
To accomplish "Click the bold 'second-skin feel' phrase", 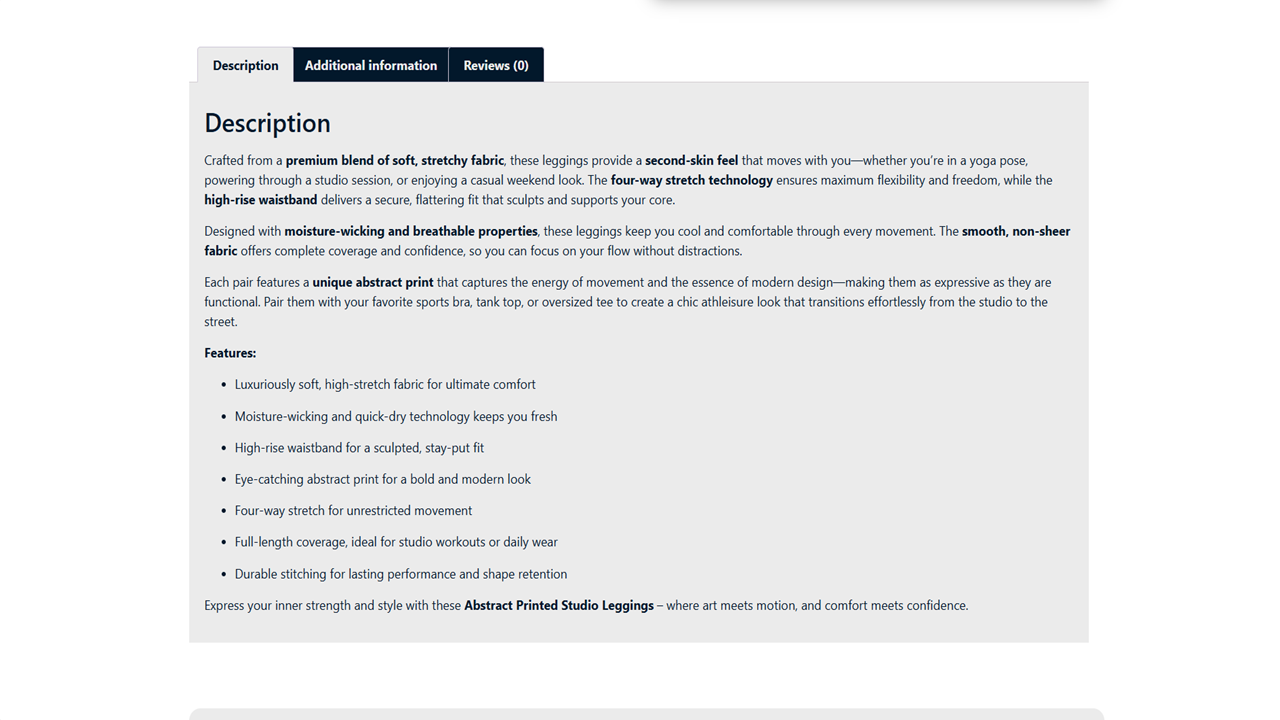I will (691, 160).
